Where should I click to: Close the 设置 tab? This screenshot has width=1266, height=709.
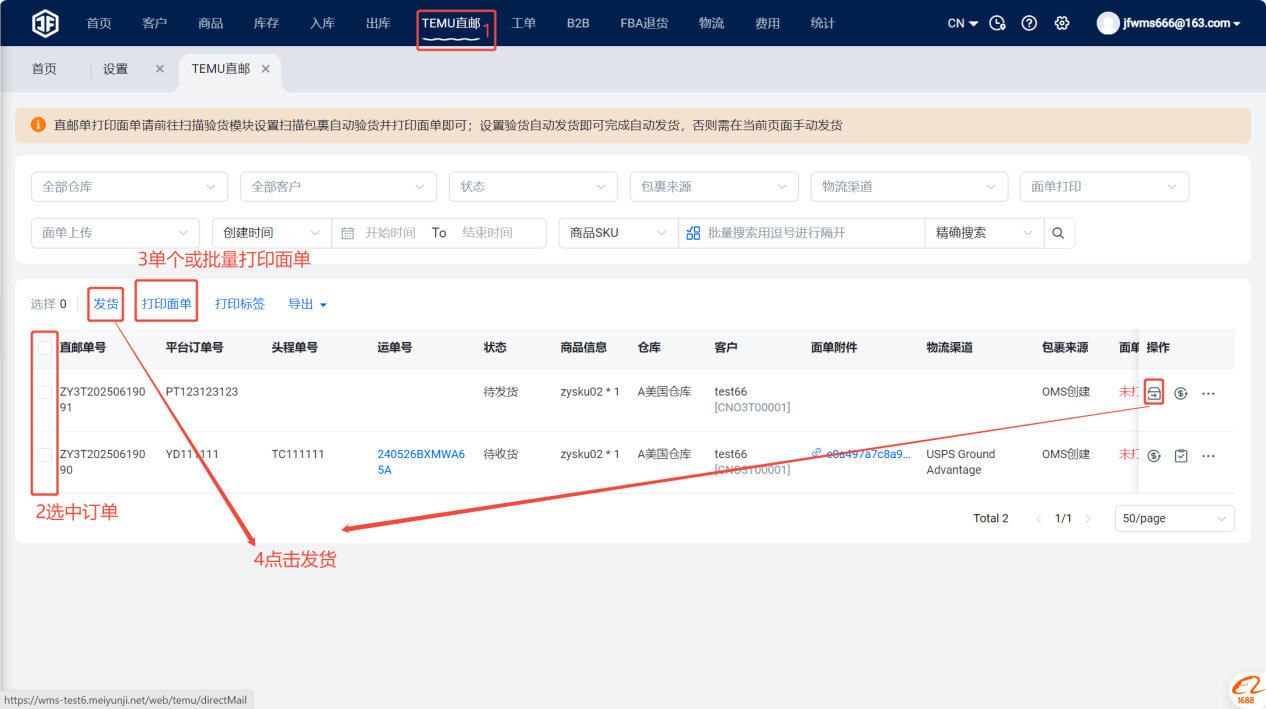click(160, 69)
